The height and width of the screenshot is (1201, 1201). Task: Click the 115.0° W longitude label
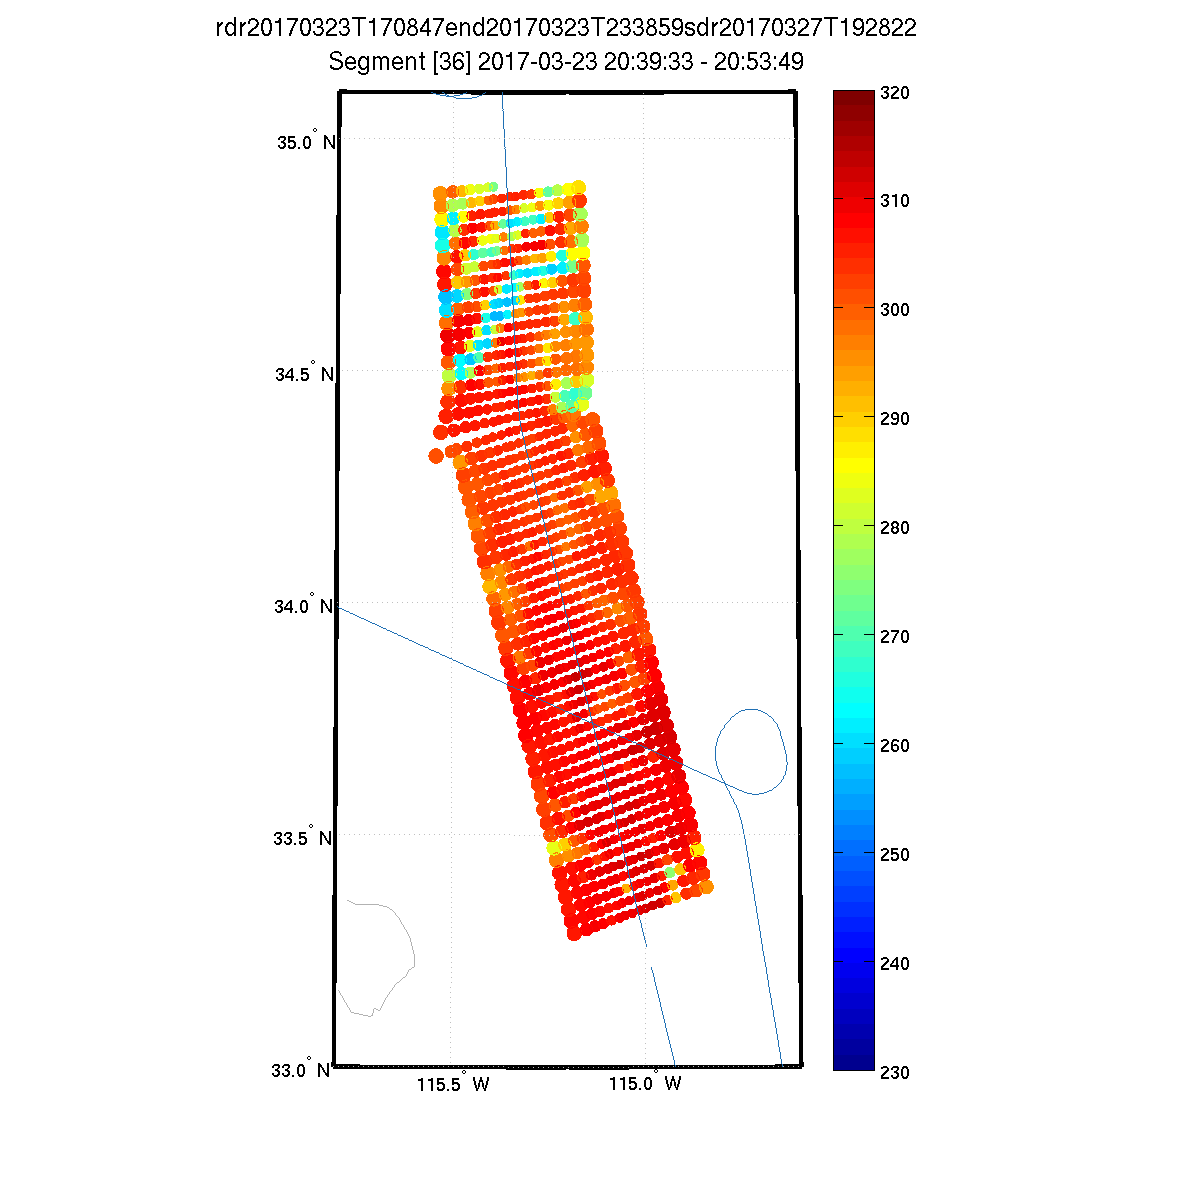645,1084
